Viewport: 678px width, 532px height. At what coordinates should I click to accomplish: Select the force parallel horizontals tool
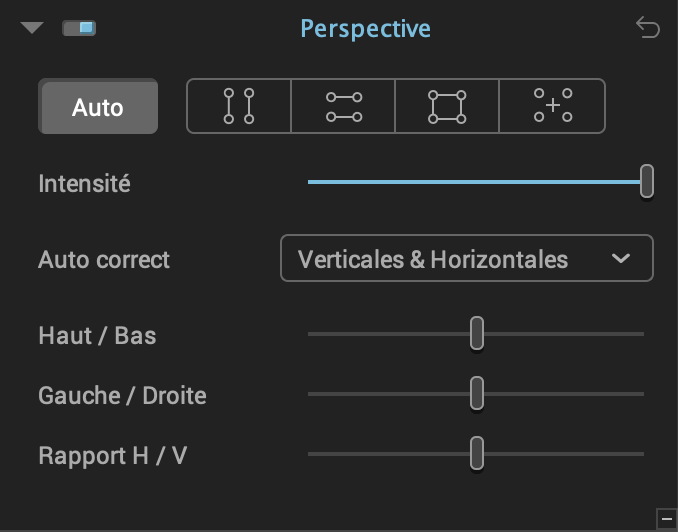point(343,106)
